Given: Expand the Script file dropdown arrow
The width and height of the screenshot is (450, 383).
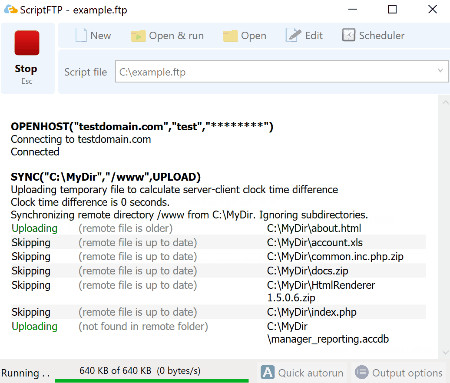Looking at the screenshot, I should [x=440, y=71].
